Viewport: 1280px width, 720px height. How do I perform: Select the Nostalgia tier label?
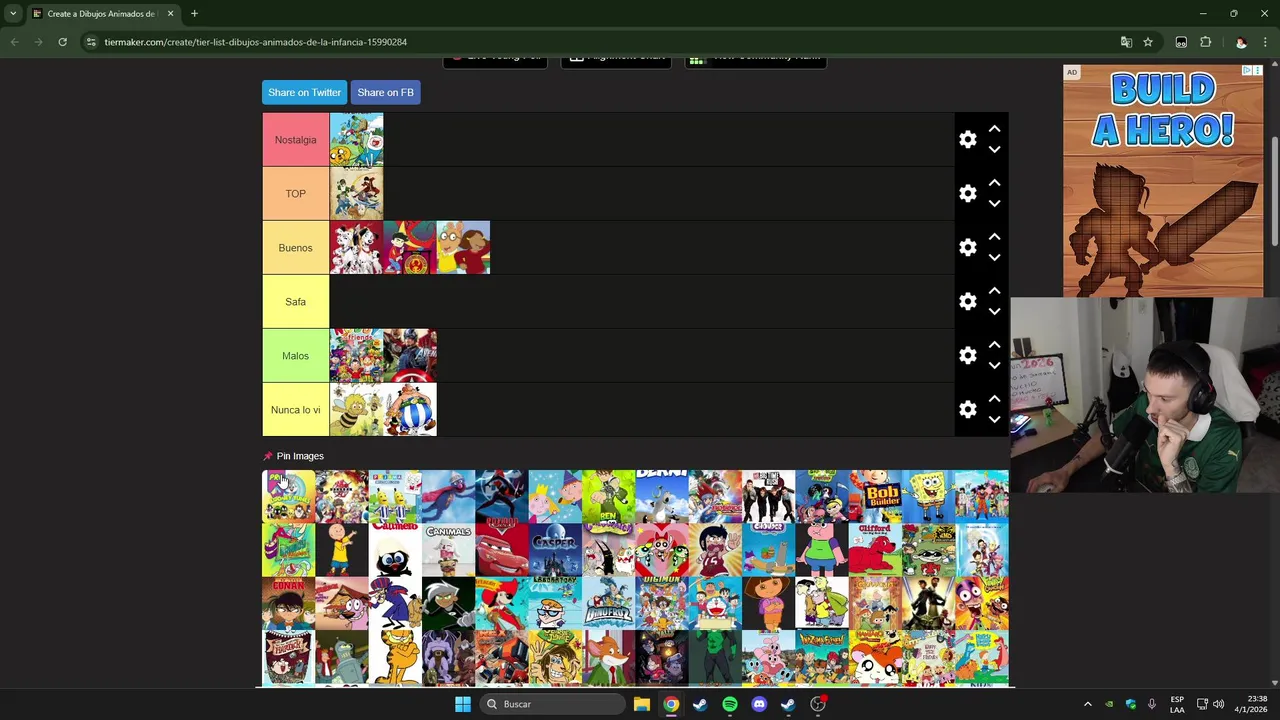pos(295,140)
